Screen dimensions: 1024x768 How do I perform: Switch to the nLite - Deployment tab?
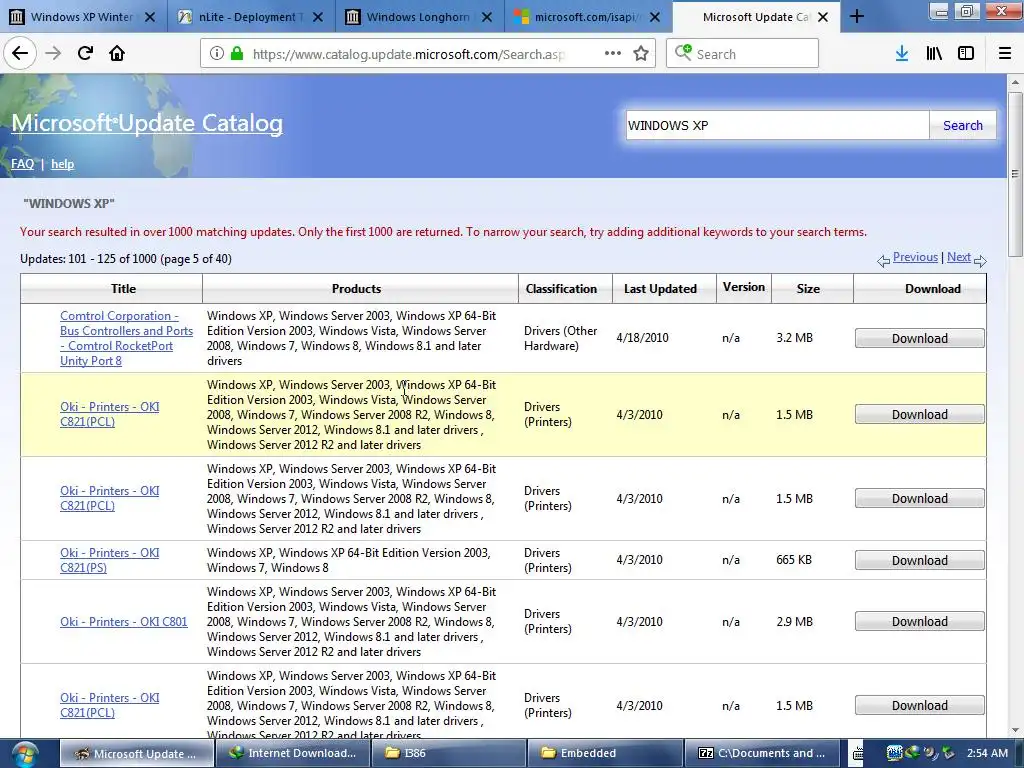click(x=251, y=17)
